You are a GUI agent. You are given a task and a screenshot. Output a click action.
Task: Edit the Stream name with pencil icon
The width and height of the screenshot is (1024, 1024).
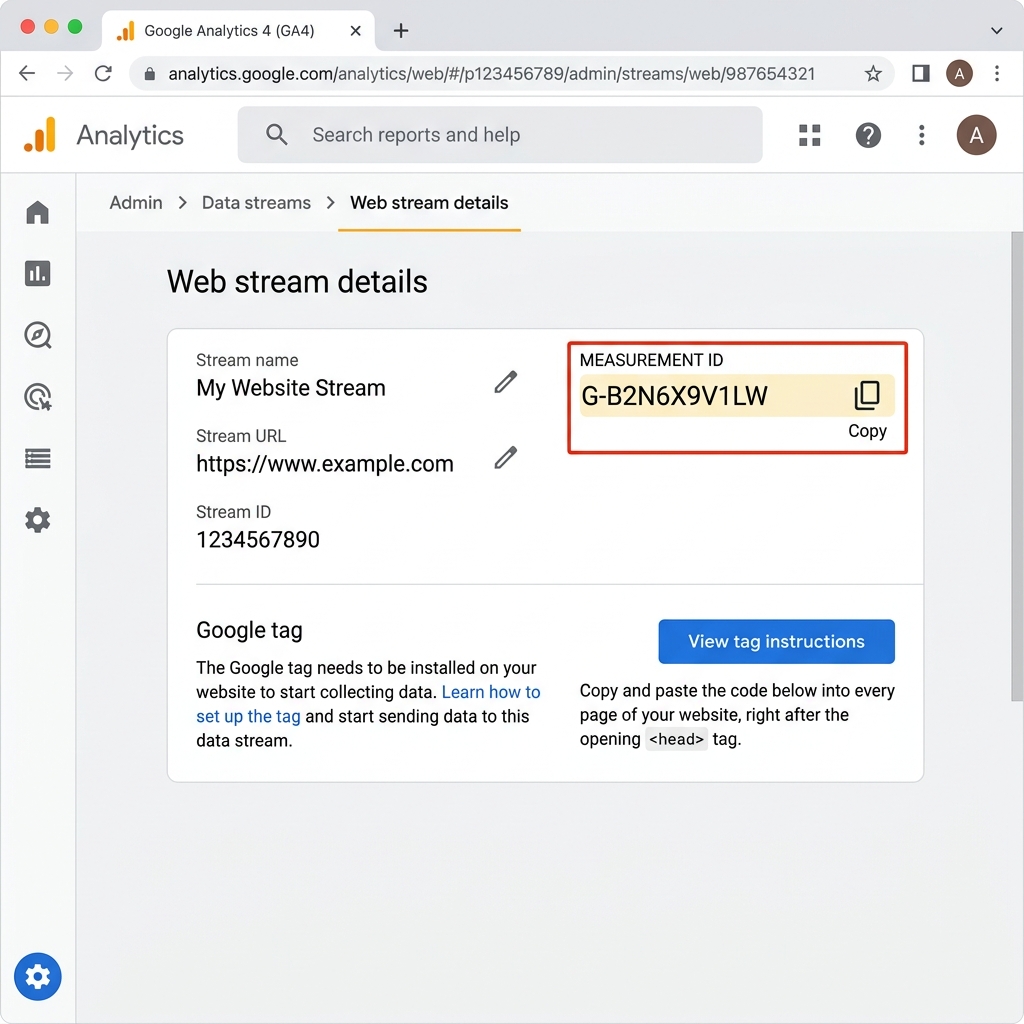click(x=505, y=382)
